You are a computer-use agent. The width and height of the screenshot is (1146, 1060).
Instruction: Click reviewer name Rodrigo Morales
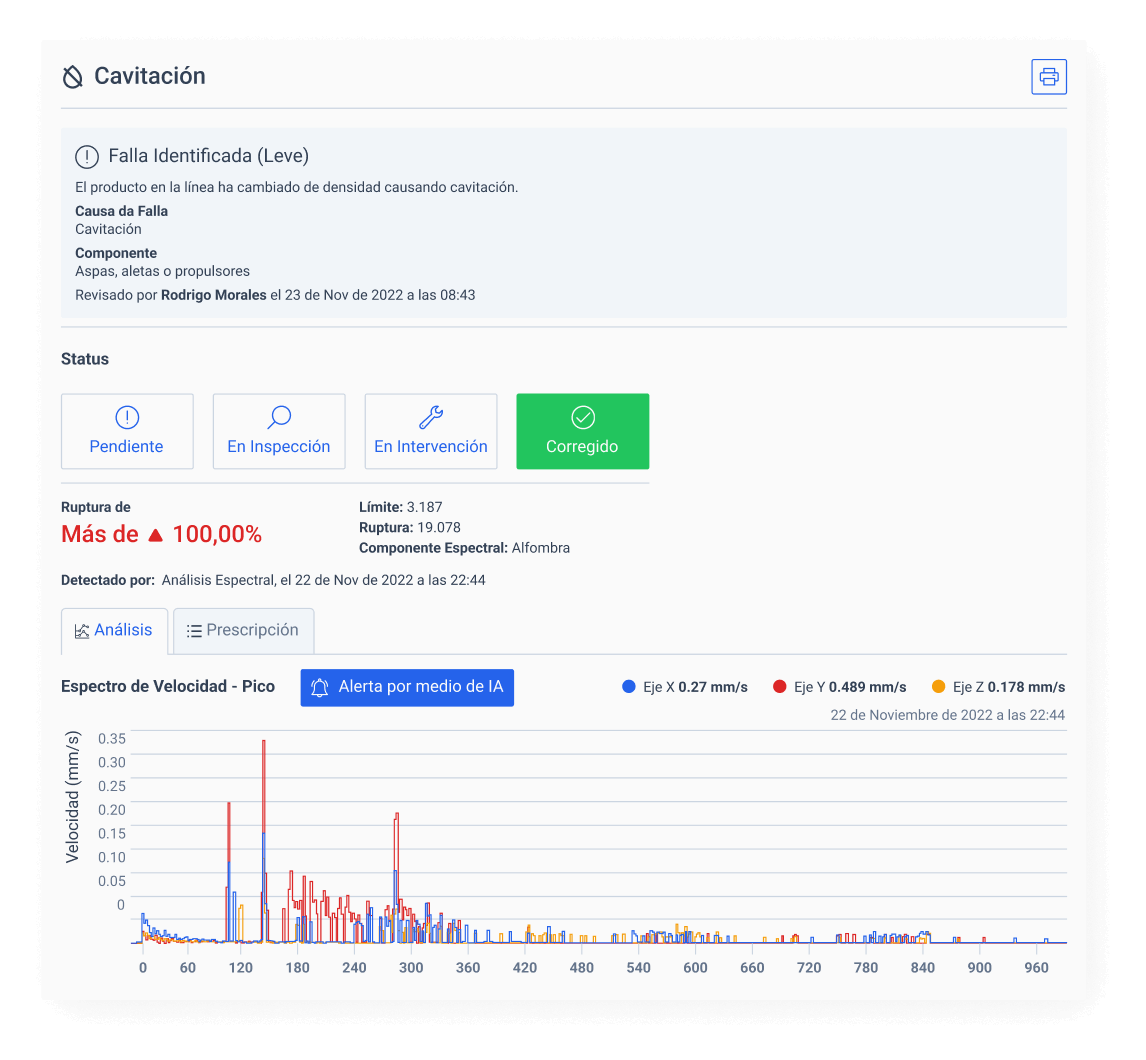(213, 295)
